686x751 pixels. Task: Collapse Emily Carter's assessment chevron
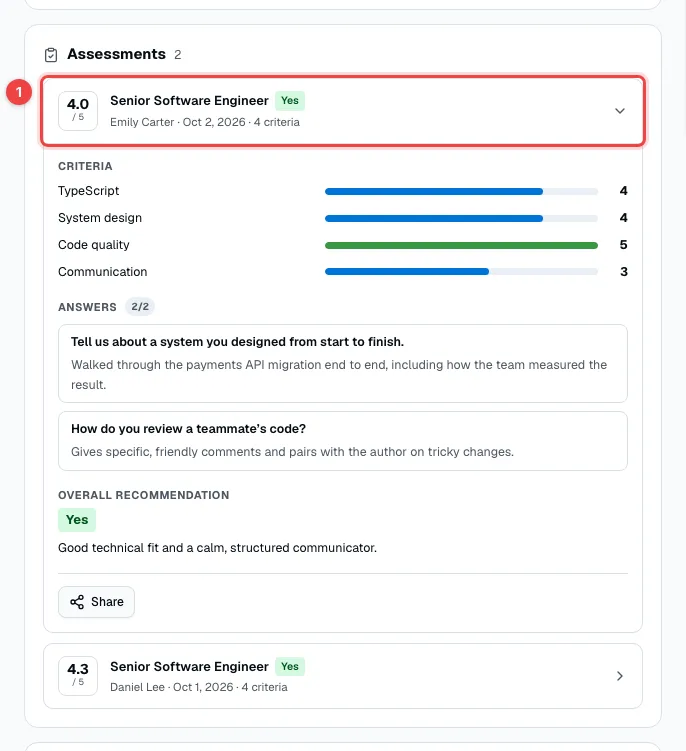point(619,111)
